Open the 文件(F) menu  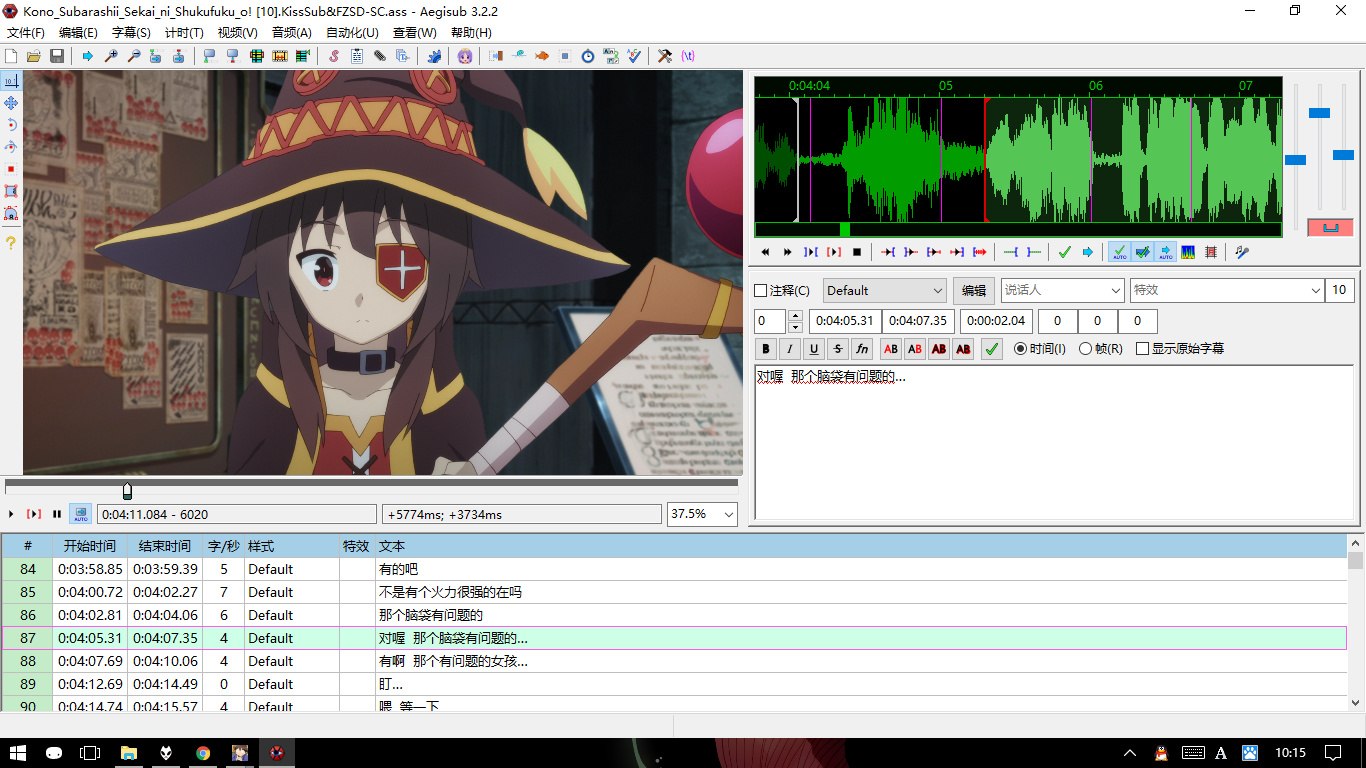tap(26, 33)
